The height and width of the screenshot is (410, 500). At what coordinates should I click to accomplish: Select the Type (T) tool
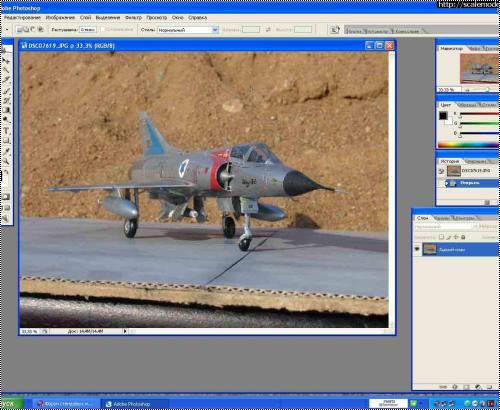pyautogui.click(x=7, y=131)
